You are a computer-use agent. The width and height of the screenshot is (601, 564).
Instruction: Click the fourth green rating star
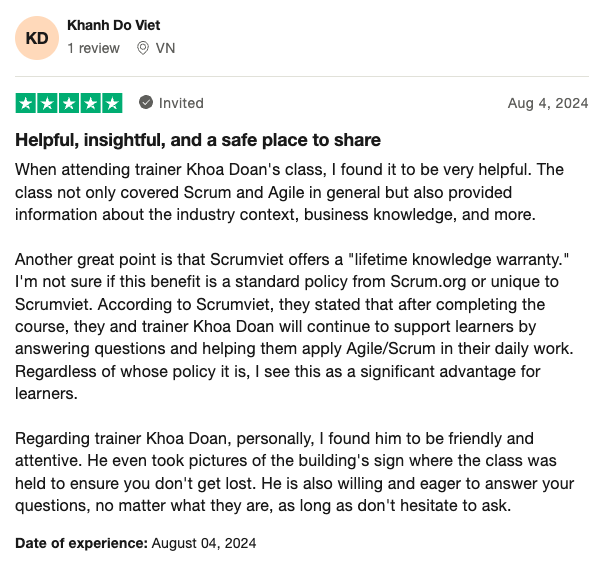coord(90,103)
